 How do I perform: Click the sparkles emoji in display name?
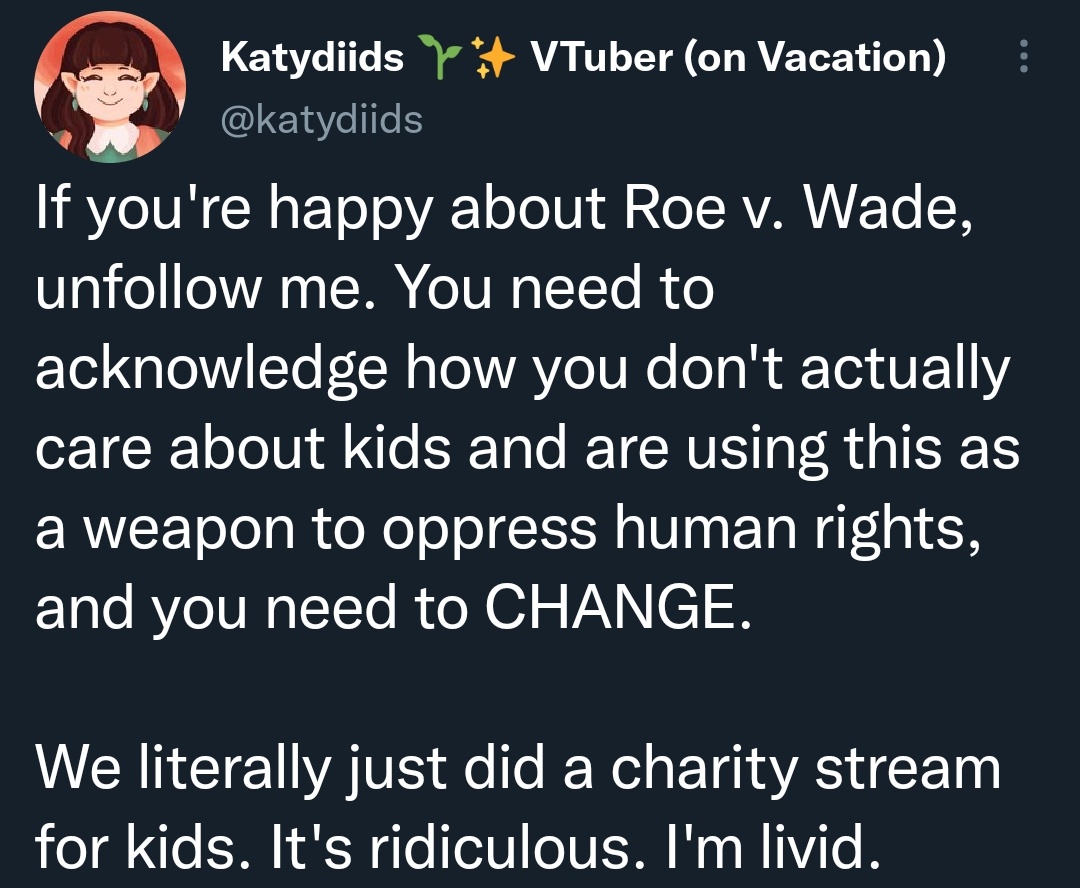(x=492, y=57)
